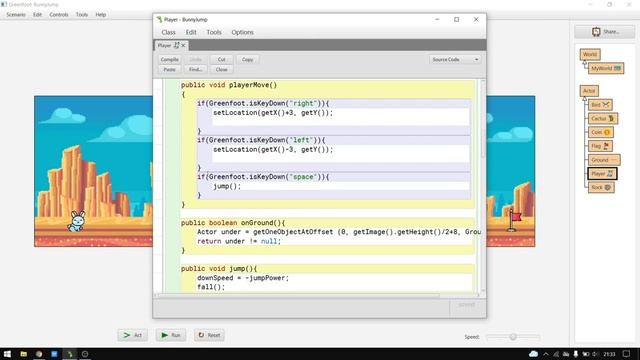Open the Edit menu in Player editor
The height and width of the screenshot is (360, 640).
coord(191,32)
